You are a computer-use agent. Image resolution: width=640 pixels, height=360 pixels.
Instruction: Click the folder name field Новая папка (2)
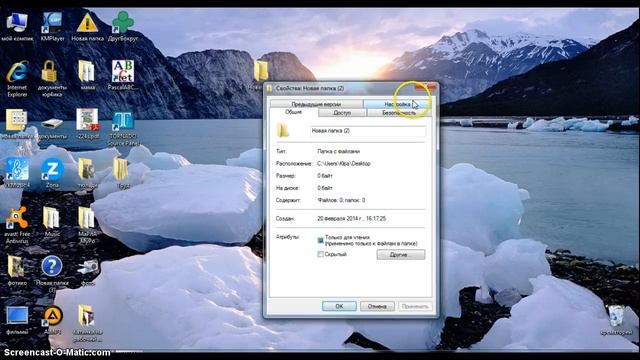coord(368,131)
